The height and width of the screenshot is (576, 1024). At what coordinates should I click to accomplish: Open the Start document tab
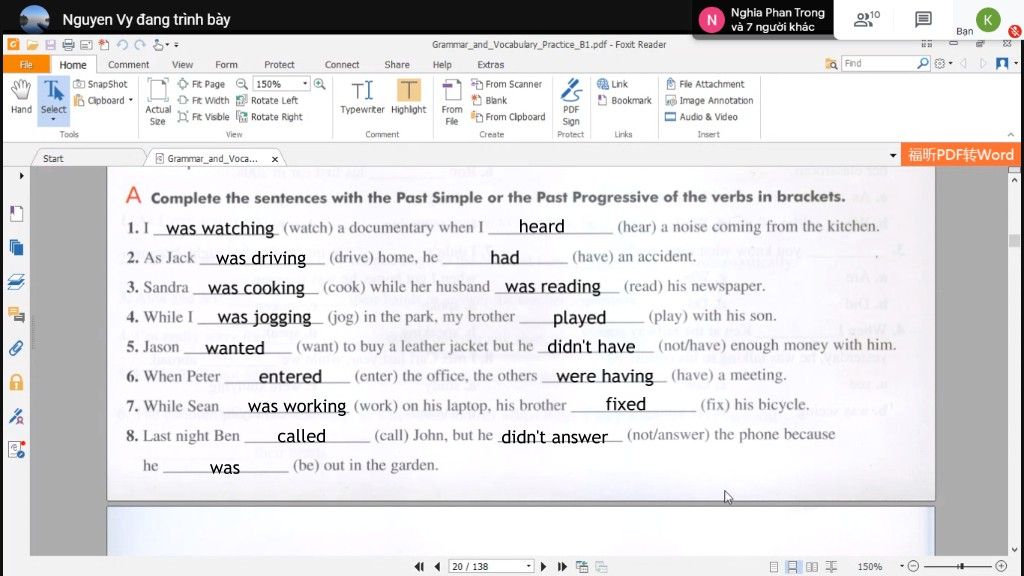[54, 159]
